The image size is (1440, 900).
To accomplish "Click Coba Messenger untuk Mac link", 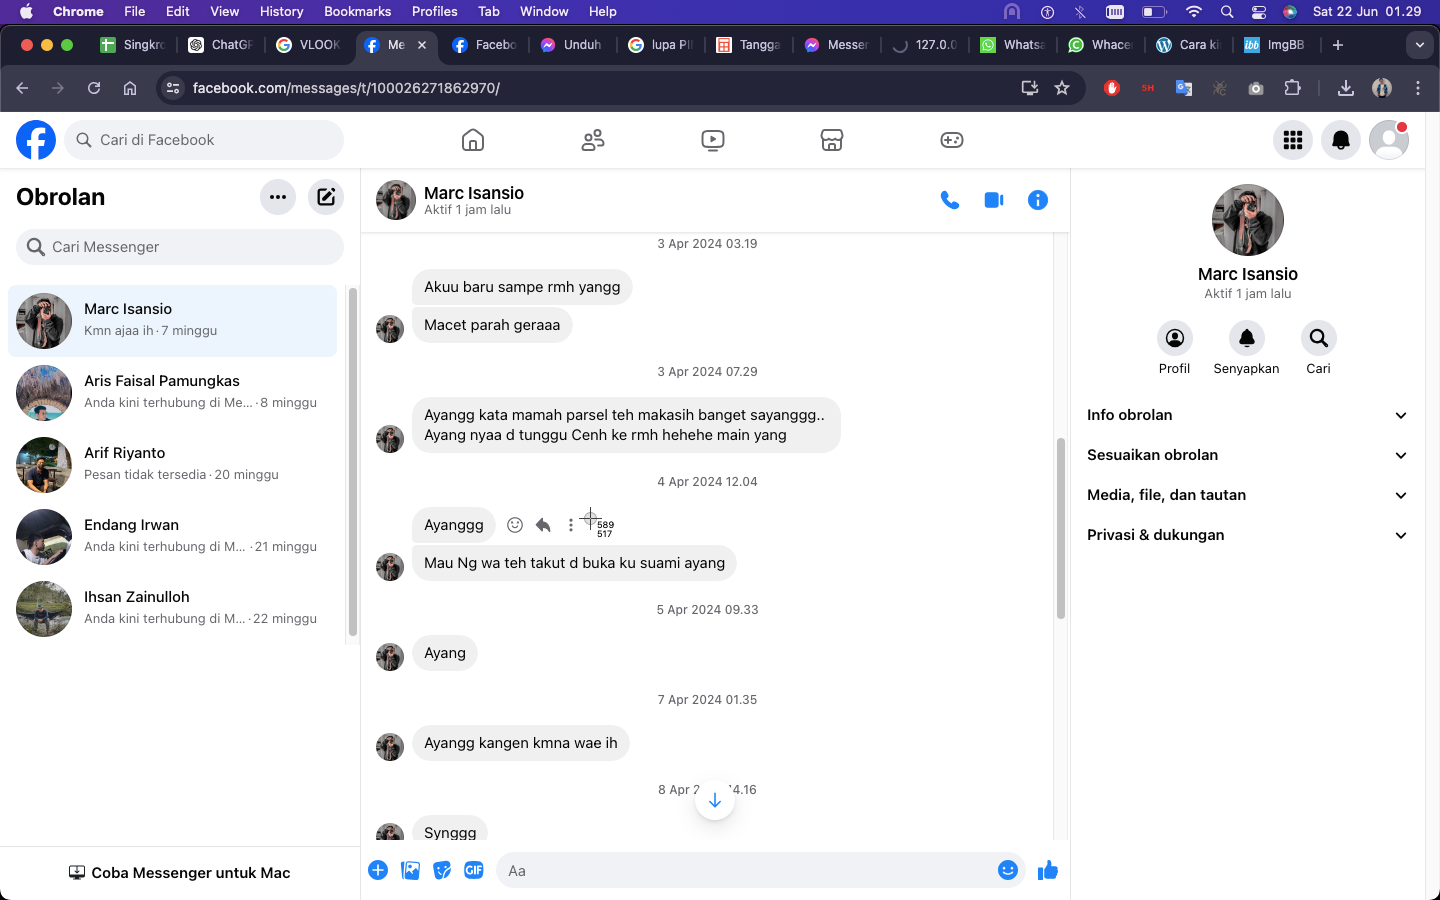I will click(180, 873).
